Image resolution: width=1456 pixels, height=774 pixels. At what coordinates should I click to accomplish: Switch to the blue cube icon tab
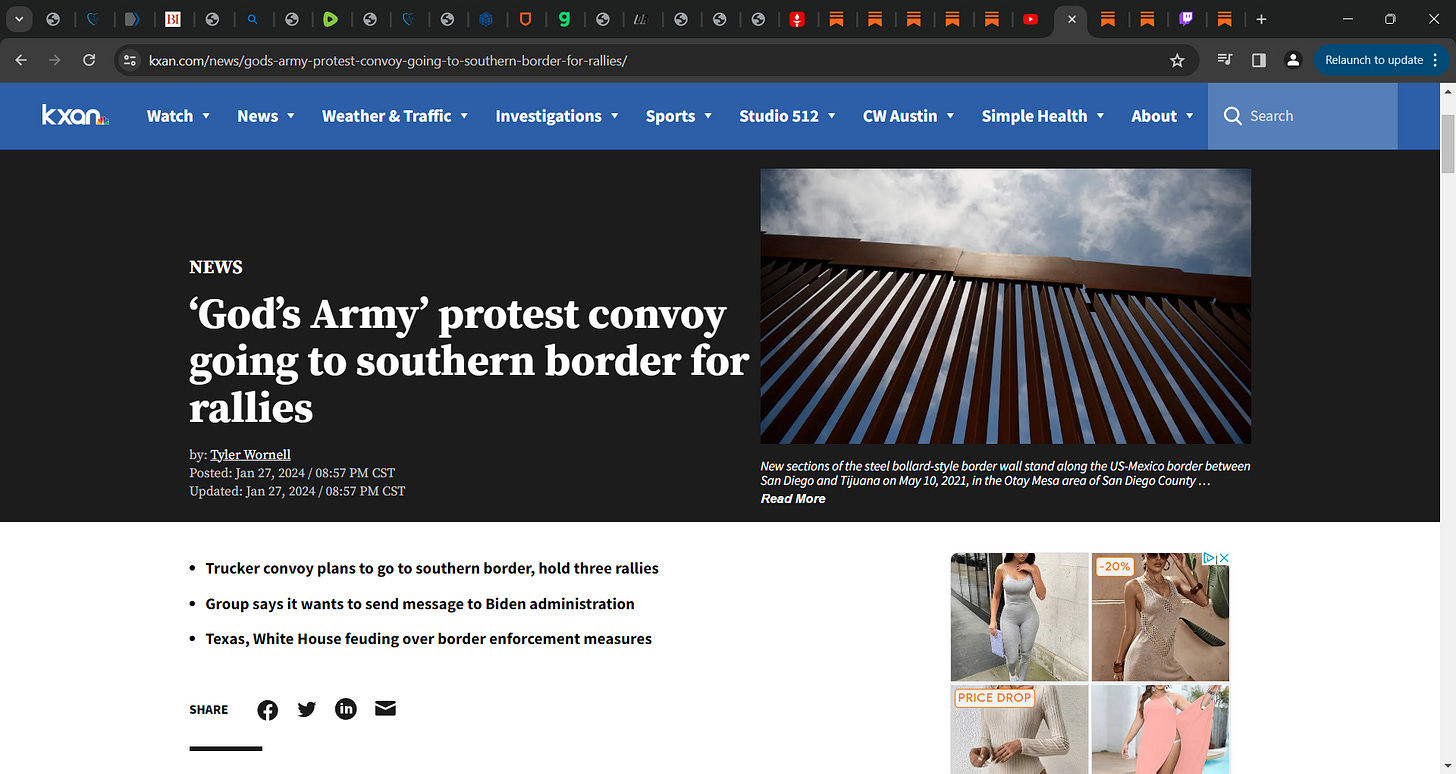tap(486, 19)
